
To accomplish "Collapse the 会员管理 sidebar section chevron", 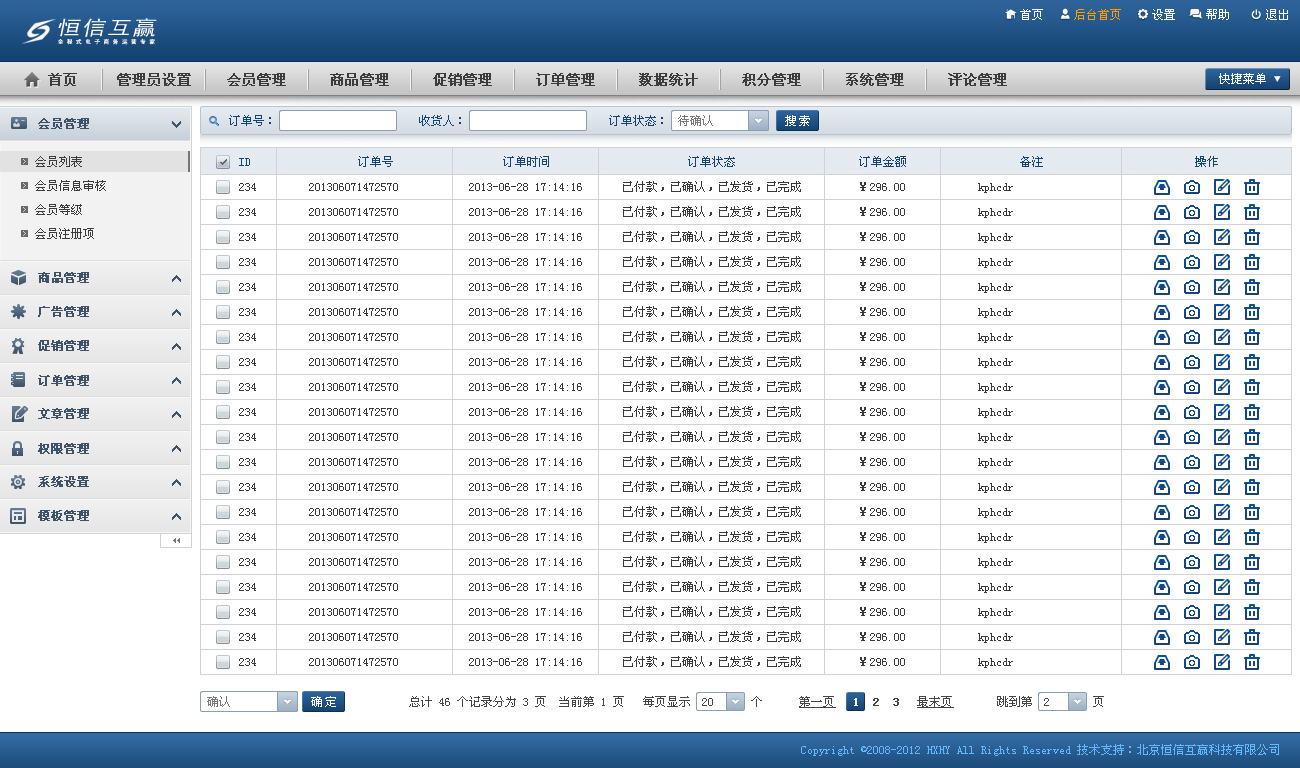I will (176, 124).
